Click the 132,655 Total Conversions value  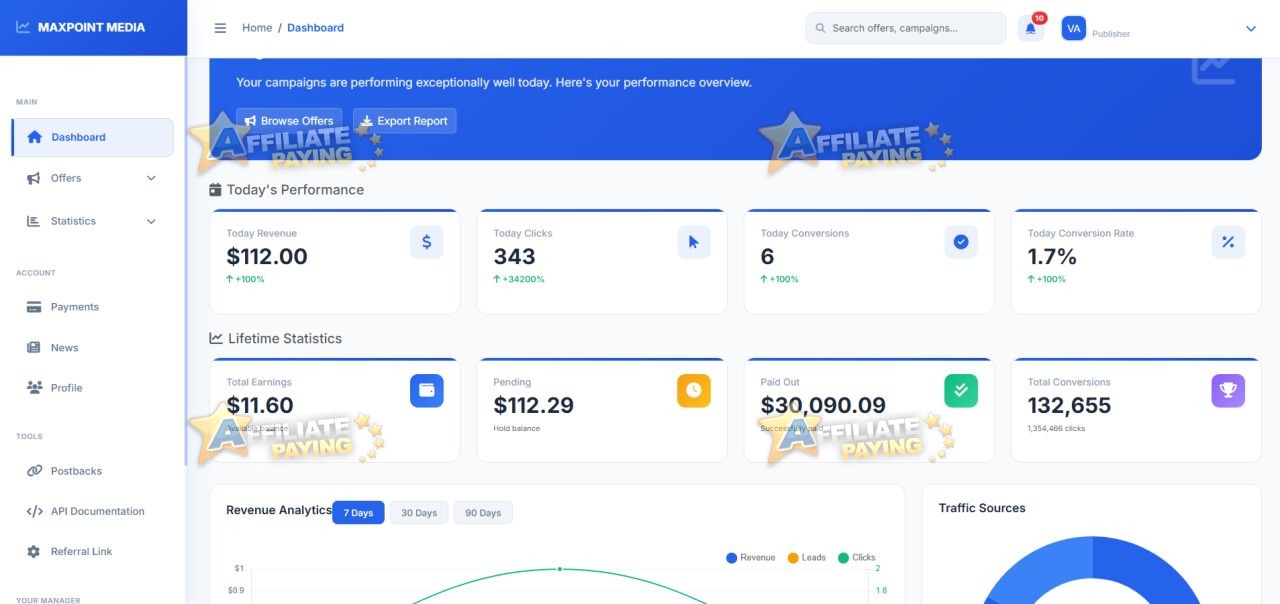(x=1069, y=406)
